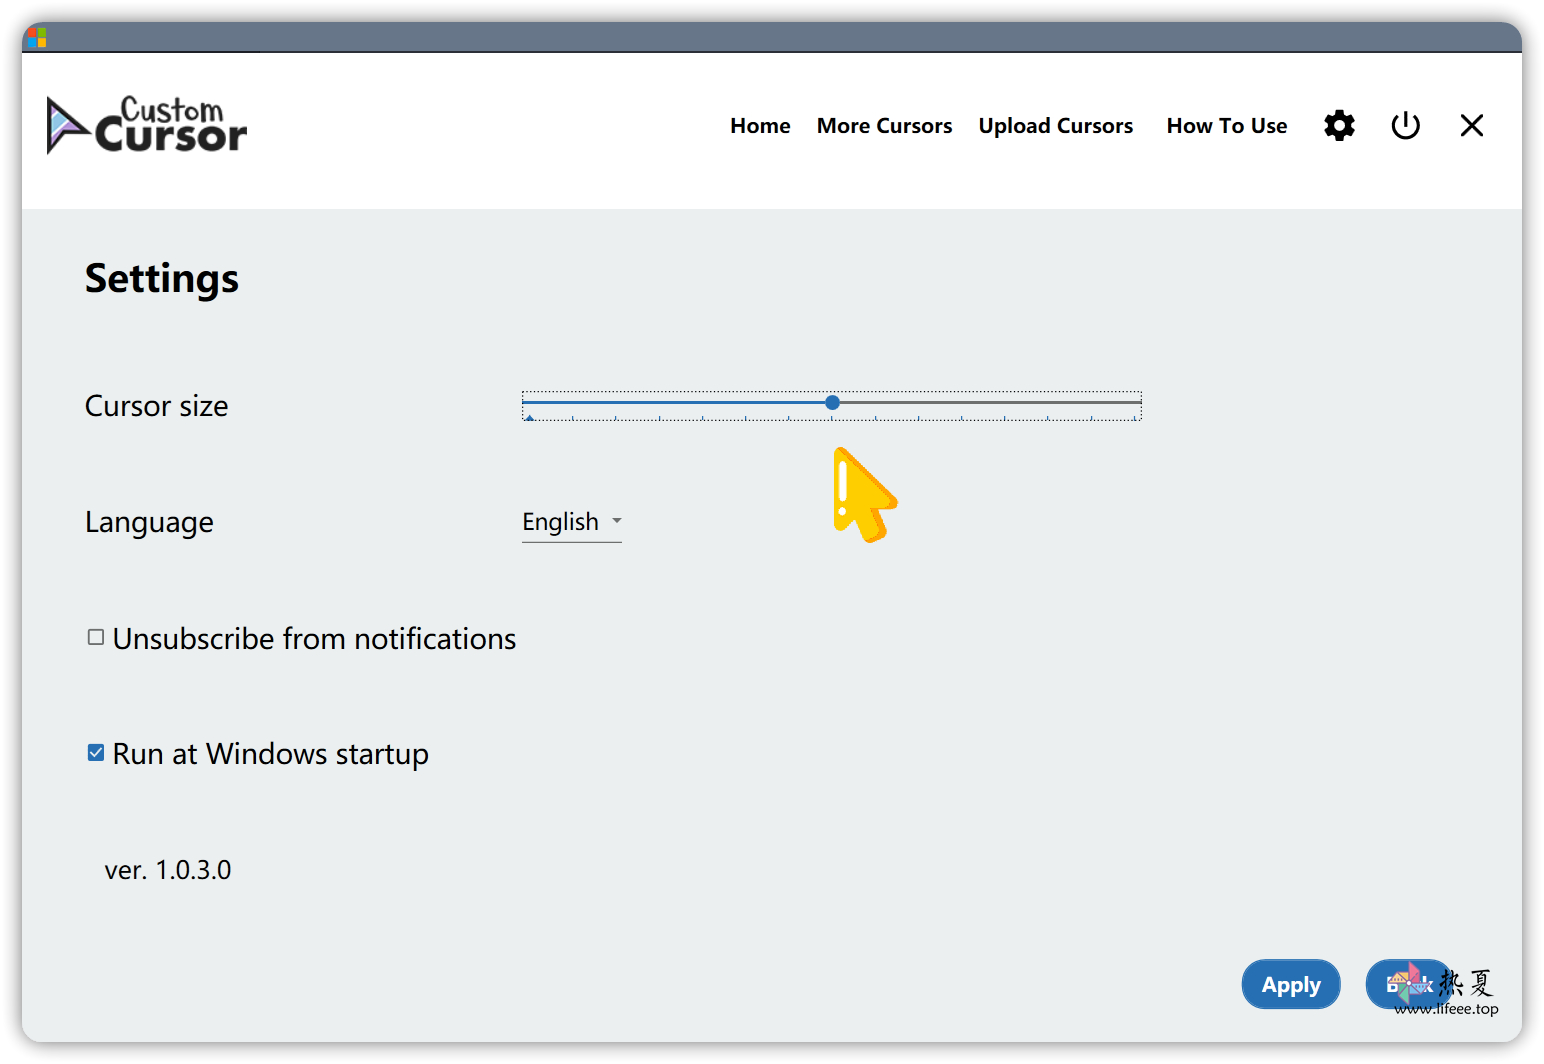
Task: Click the Windows logo in title bar
Action: 37,38
